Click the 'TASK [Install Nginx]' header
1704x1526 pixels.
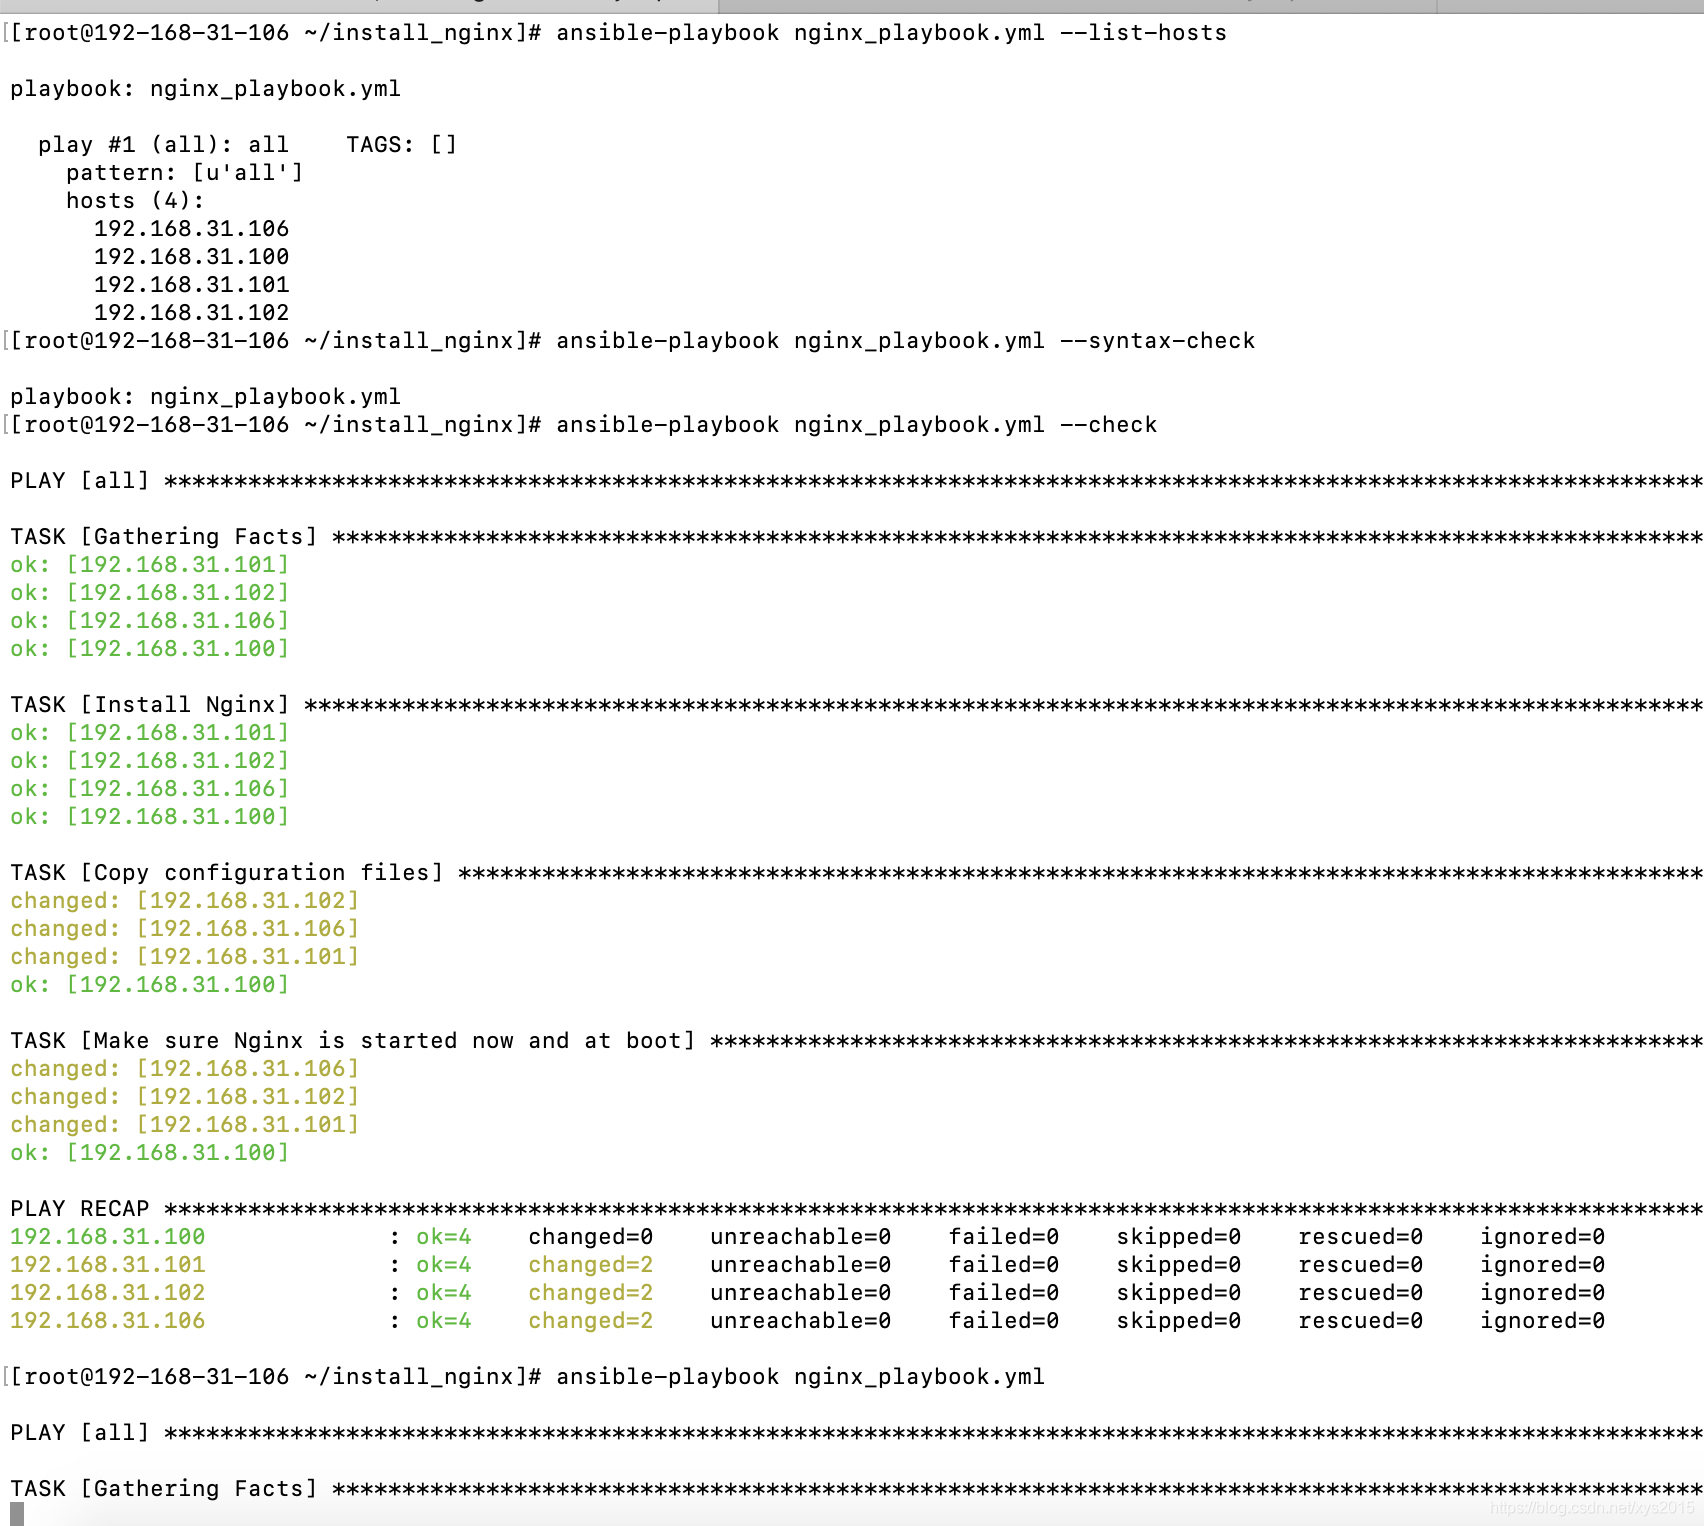coord(149,705)
